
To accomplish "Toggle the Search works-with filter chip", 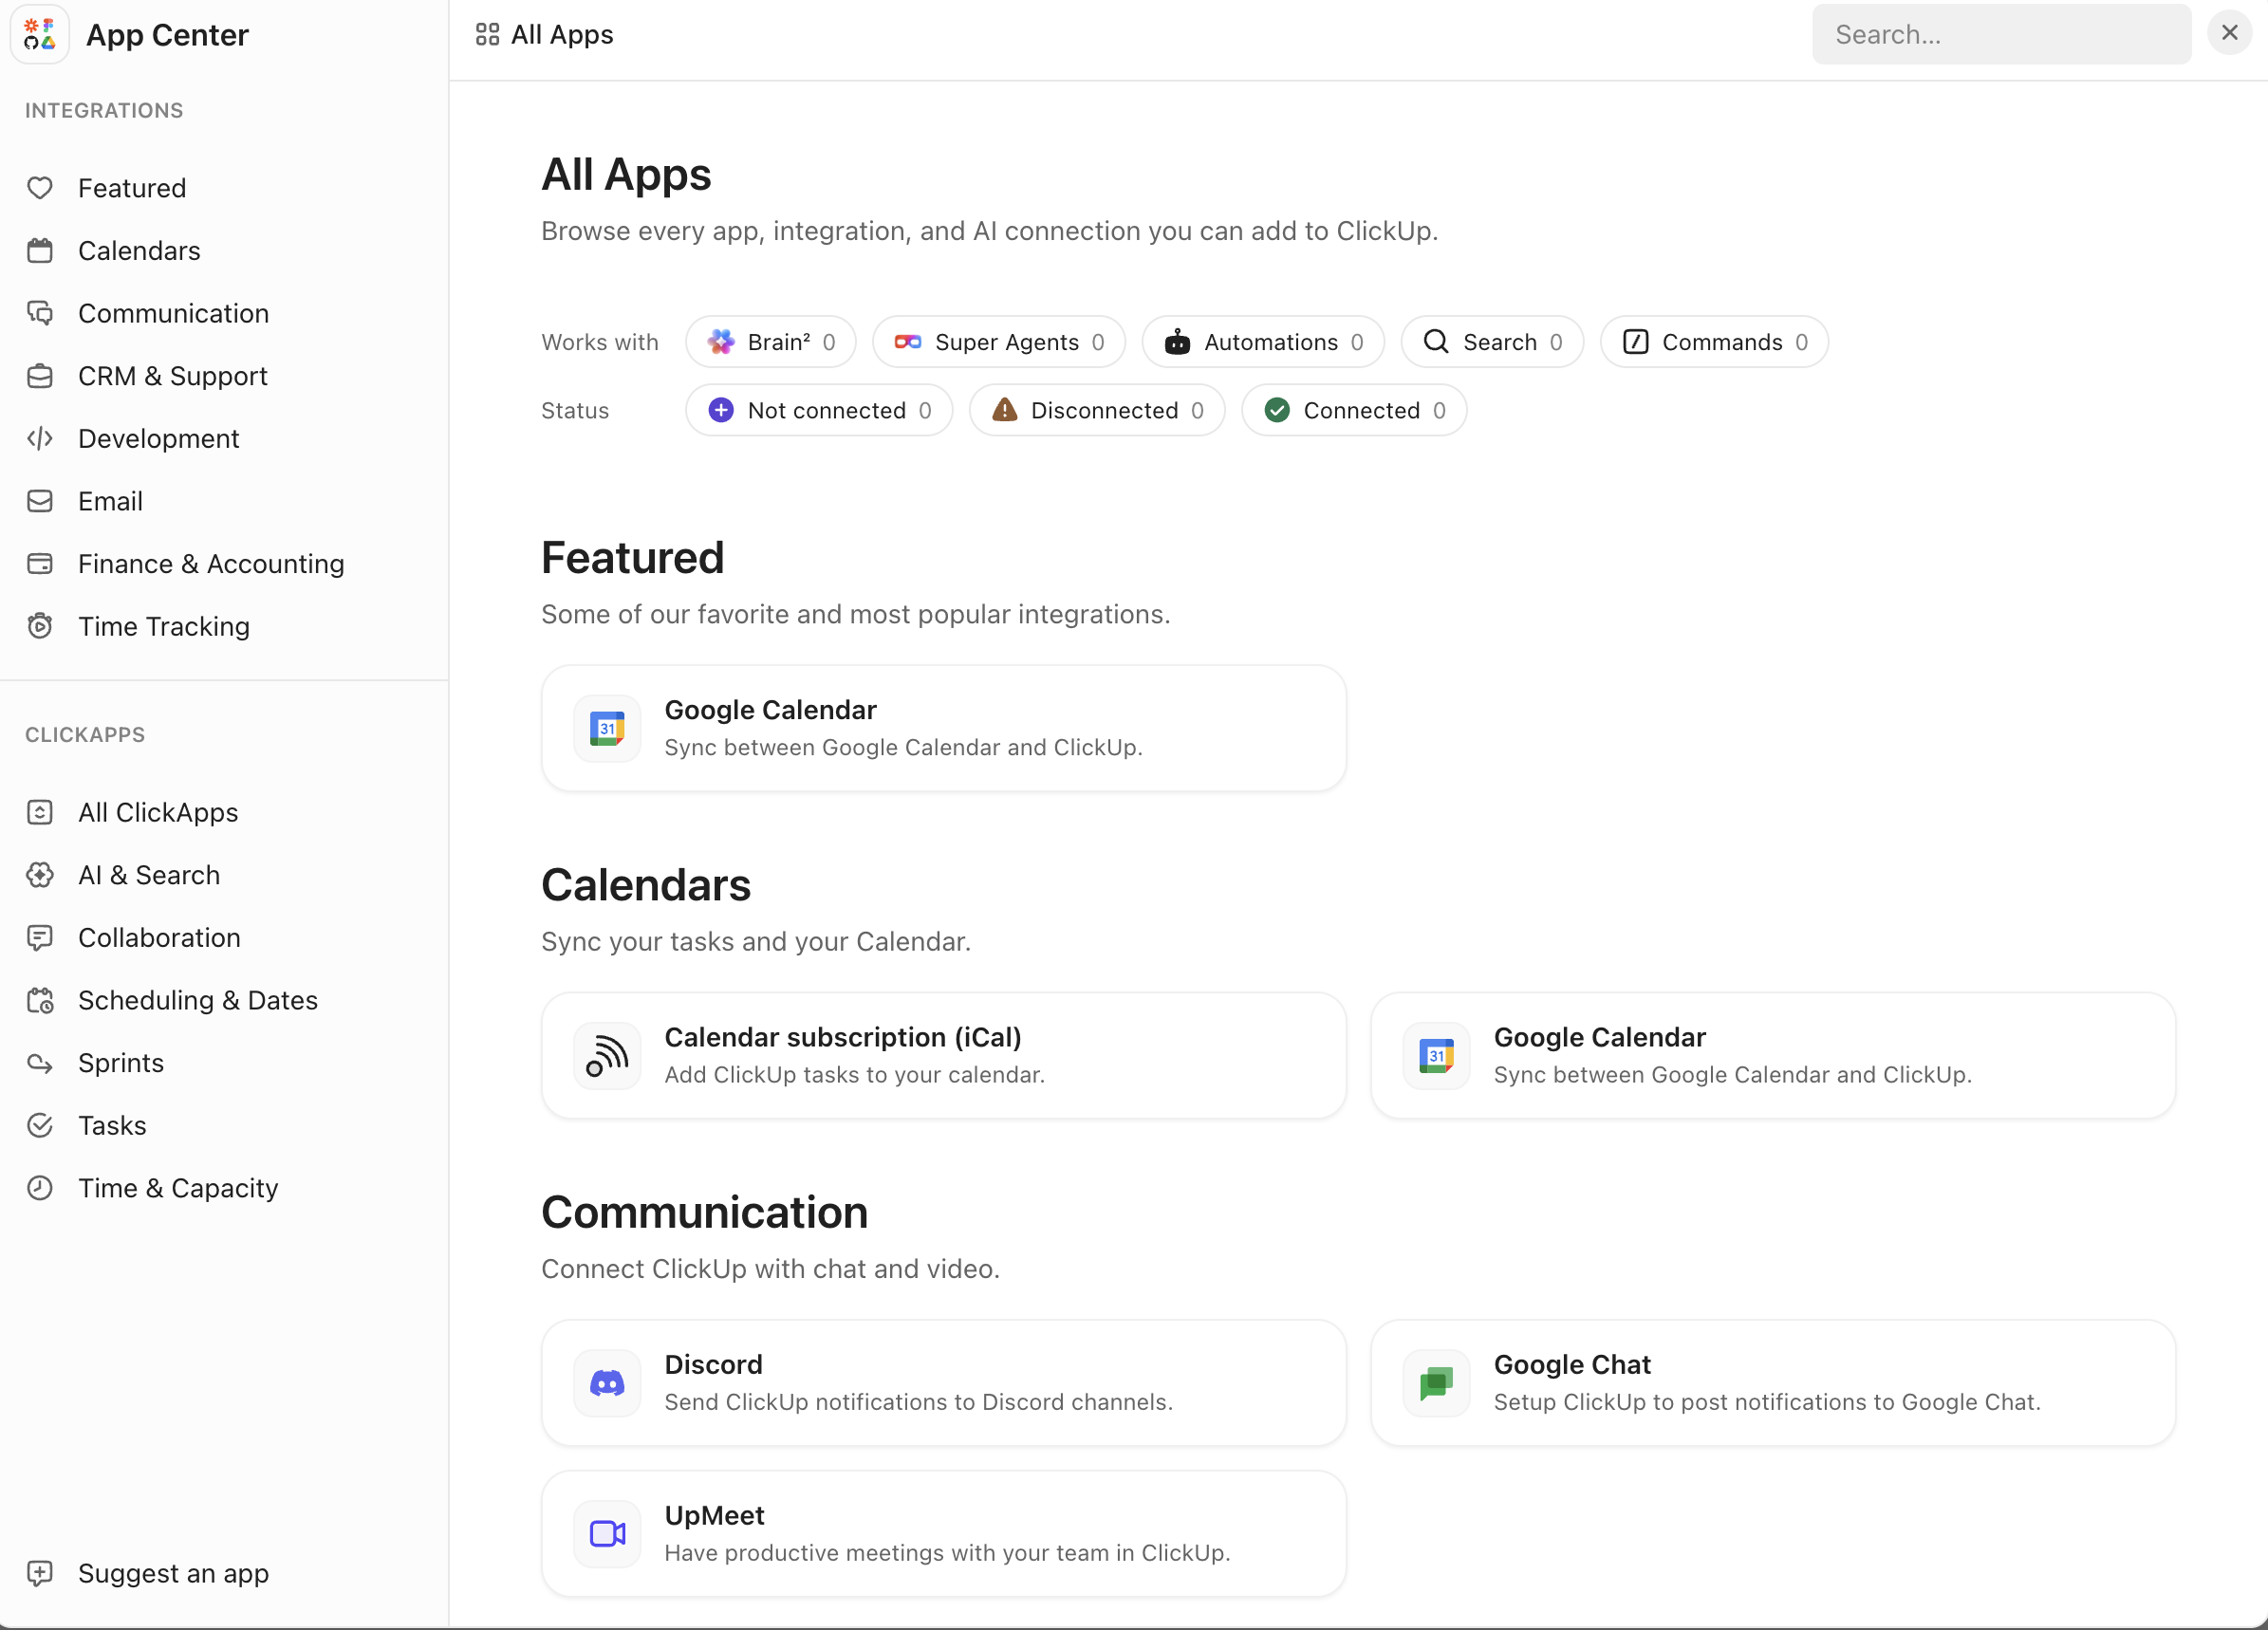I will pyautogui.click(x=1492, y=342).
